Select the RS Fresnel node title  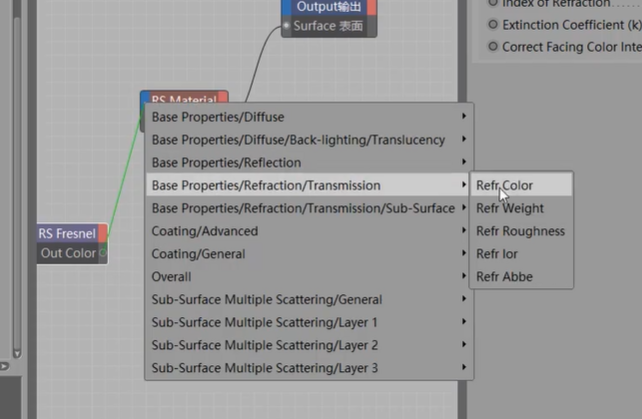pyautogui.click(x=67, y=233)
